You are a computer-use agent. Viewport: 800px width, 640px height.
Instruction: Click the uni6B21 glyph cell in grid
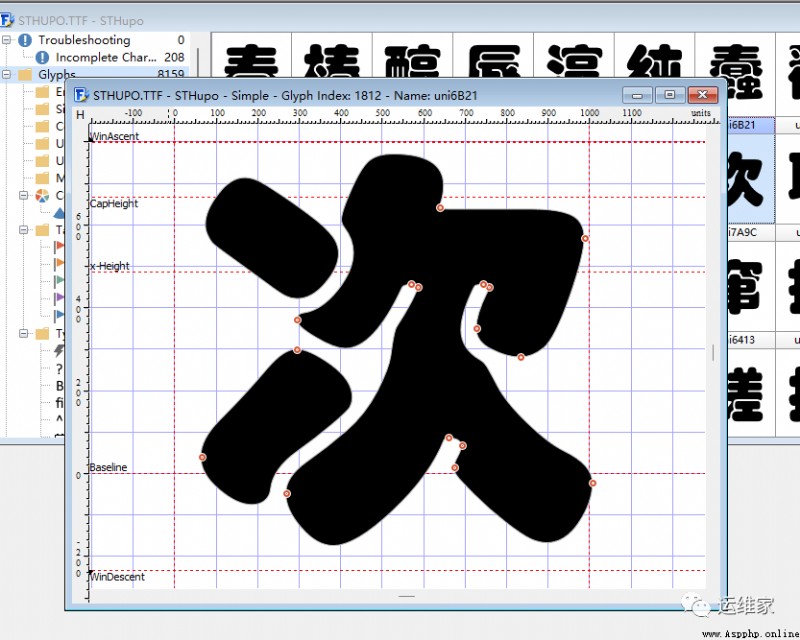point(749,170)
